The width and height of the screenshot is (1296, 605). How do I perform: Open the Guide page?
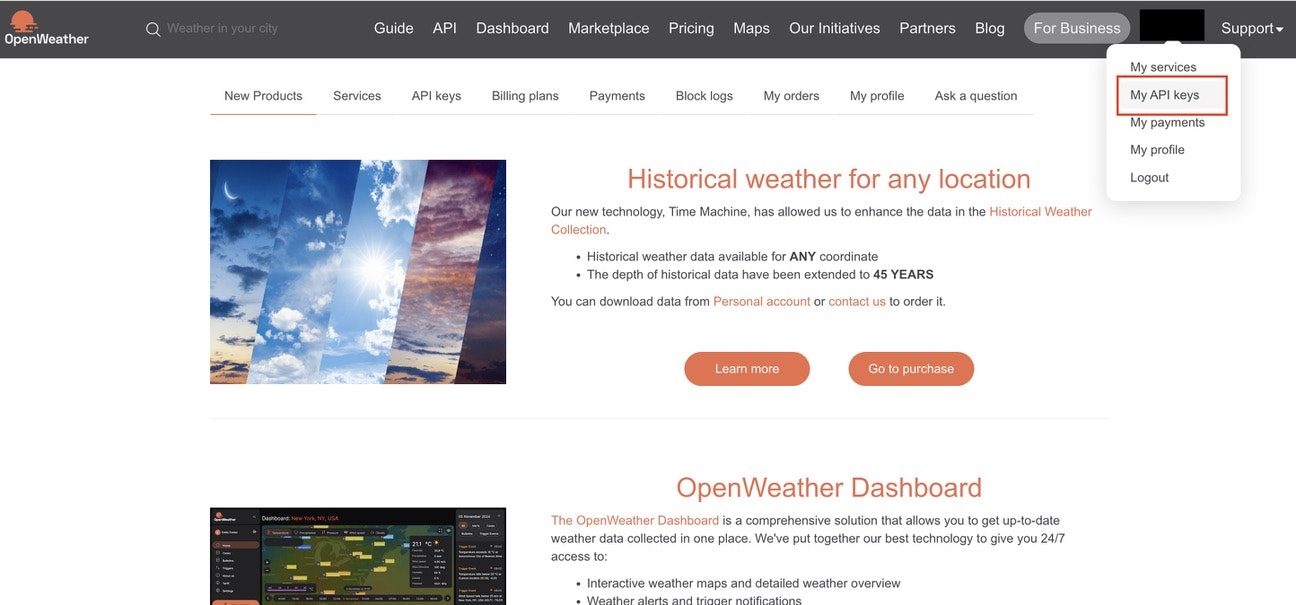click(393, 28)
